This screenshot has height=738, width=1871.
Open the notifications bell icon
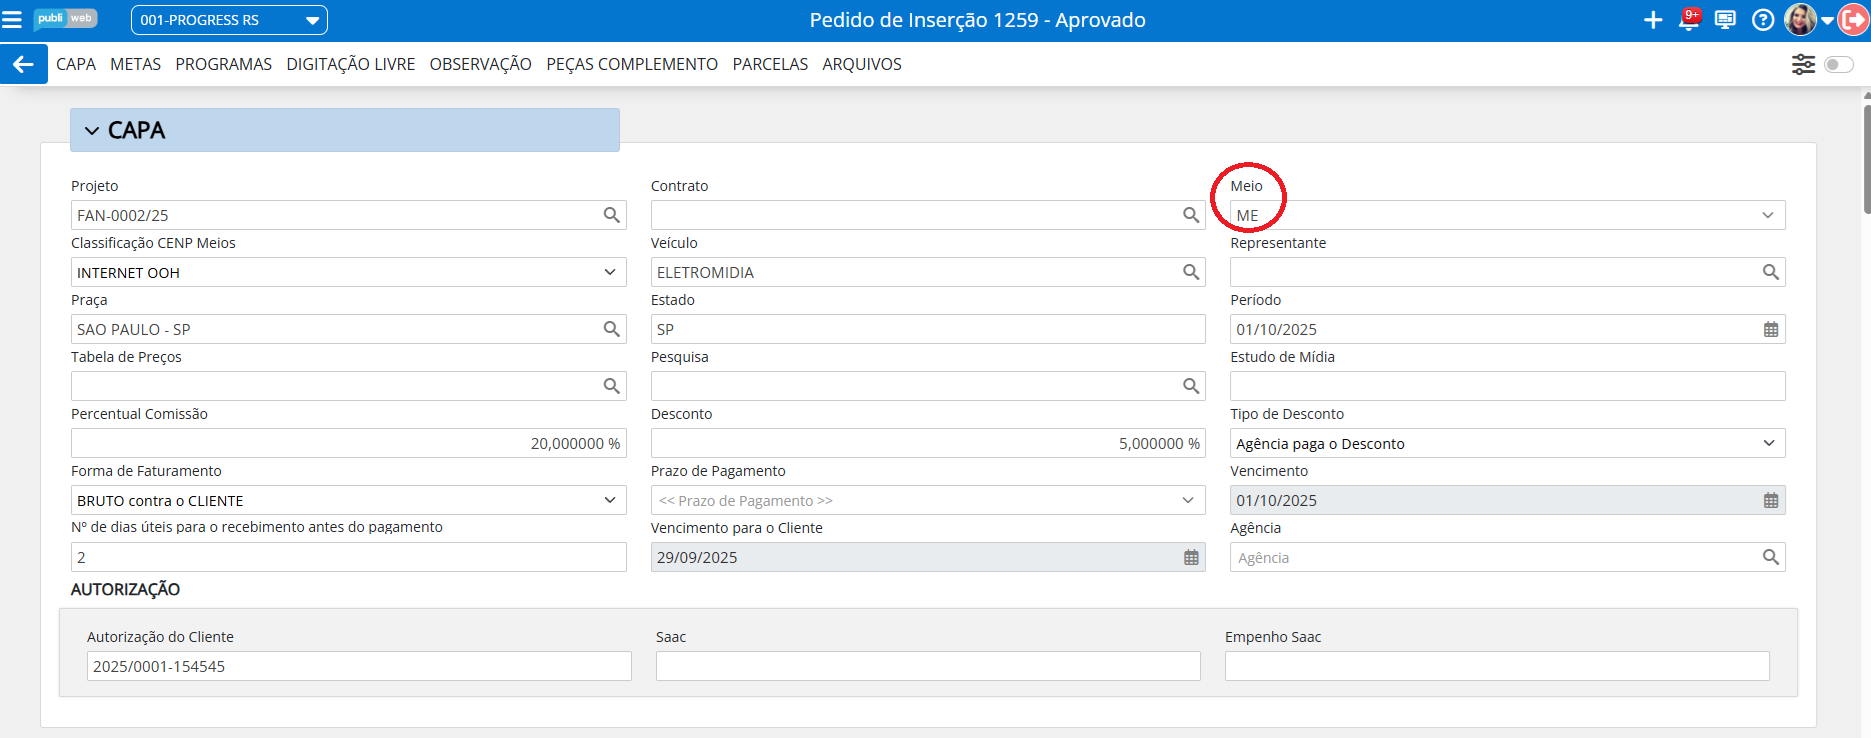tap(1689, 20)
